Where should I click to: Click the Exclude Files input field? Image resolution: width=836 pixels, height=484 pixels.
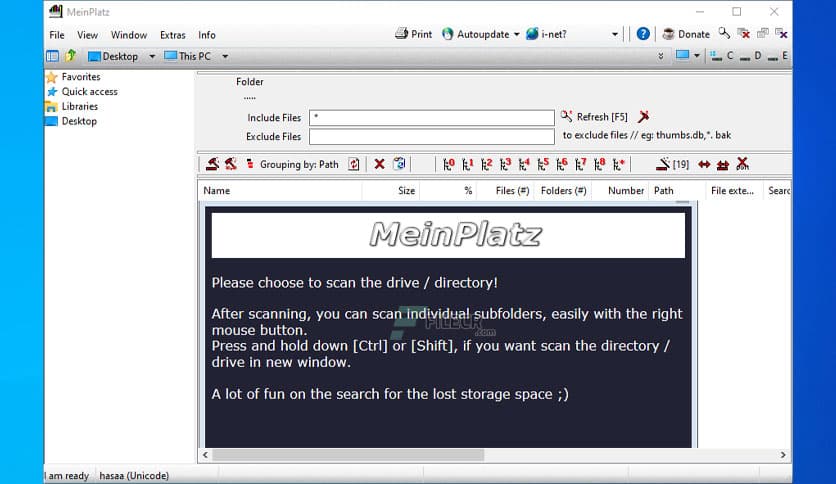431,136
